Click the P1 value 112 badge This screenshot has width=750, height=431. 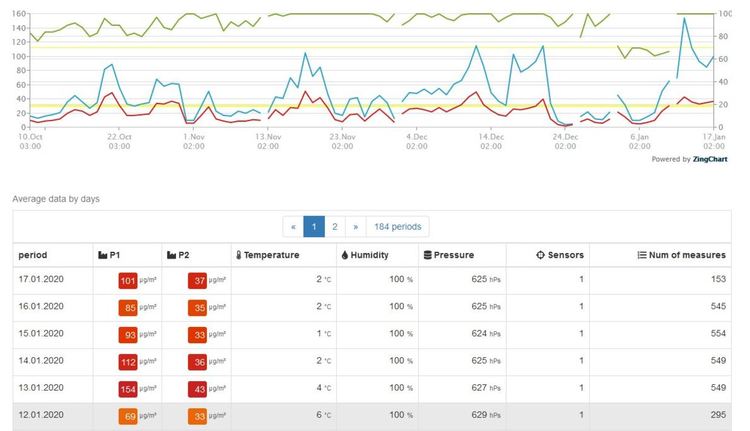pos(128,362)
